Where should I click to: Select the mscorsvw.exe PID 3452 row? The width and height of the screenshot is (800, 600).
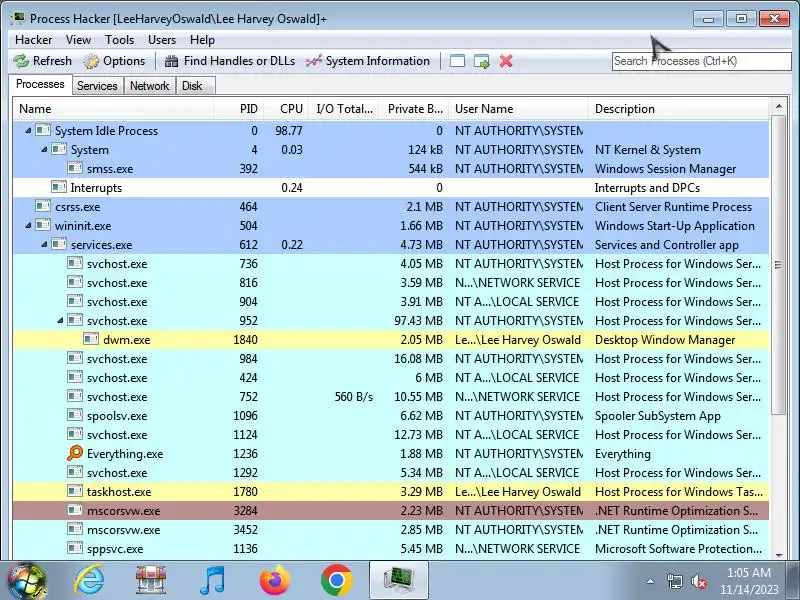(x=391, y=530)
